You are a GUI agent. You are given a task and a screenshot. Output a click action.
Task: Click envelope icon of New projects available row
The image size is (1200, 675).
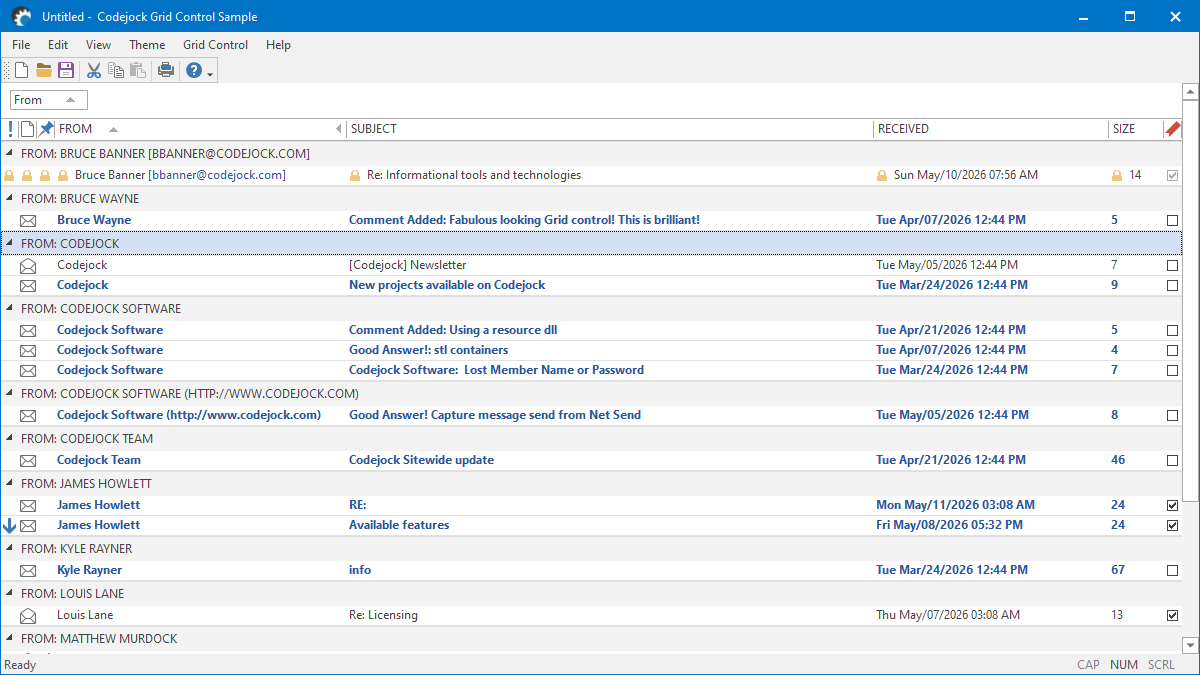(28, 285)
